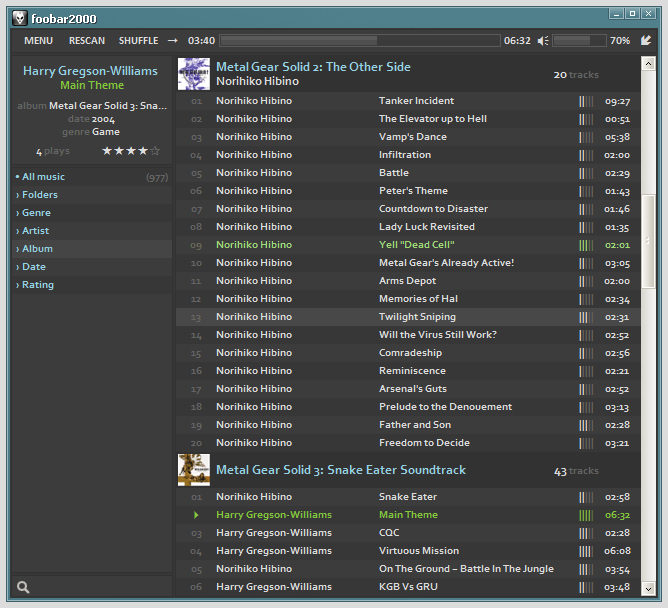Click the top-right arrow icon beside 70%
Image resolution: width=668 pixels, height=608 pixels.
pyautogui.click(x=646, y=40)
